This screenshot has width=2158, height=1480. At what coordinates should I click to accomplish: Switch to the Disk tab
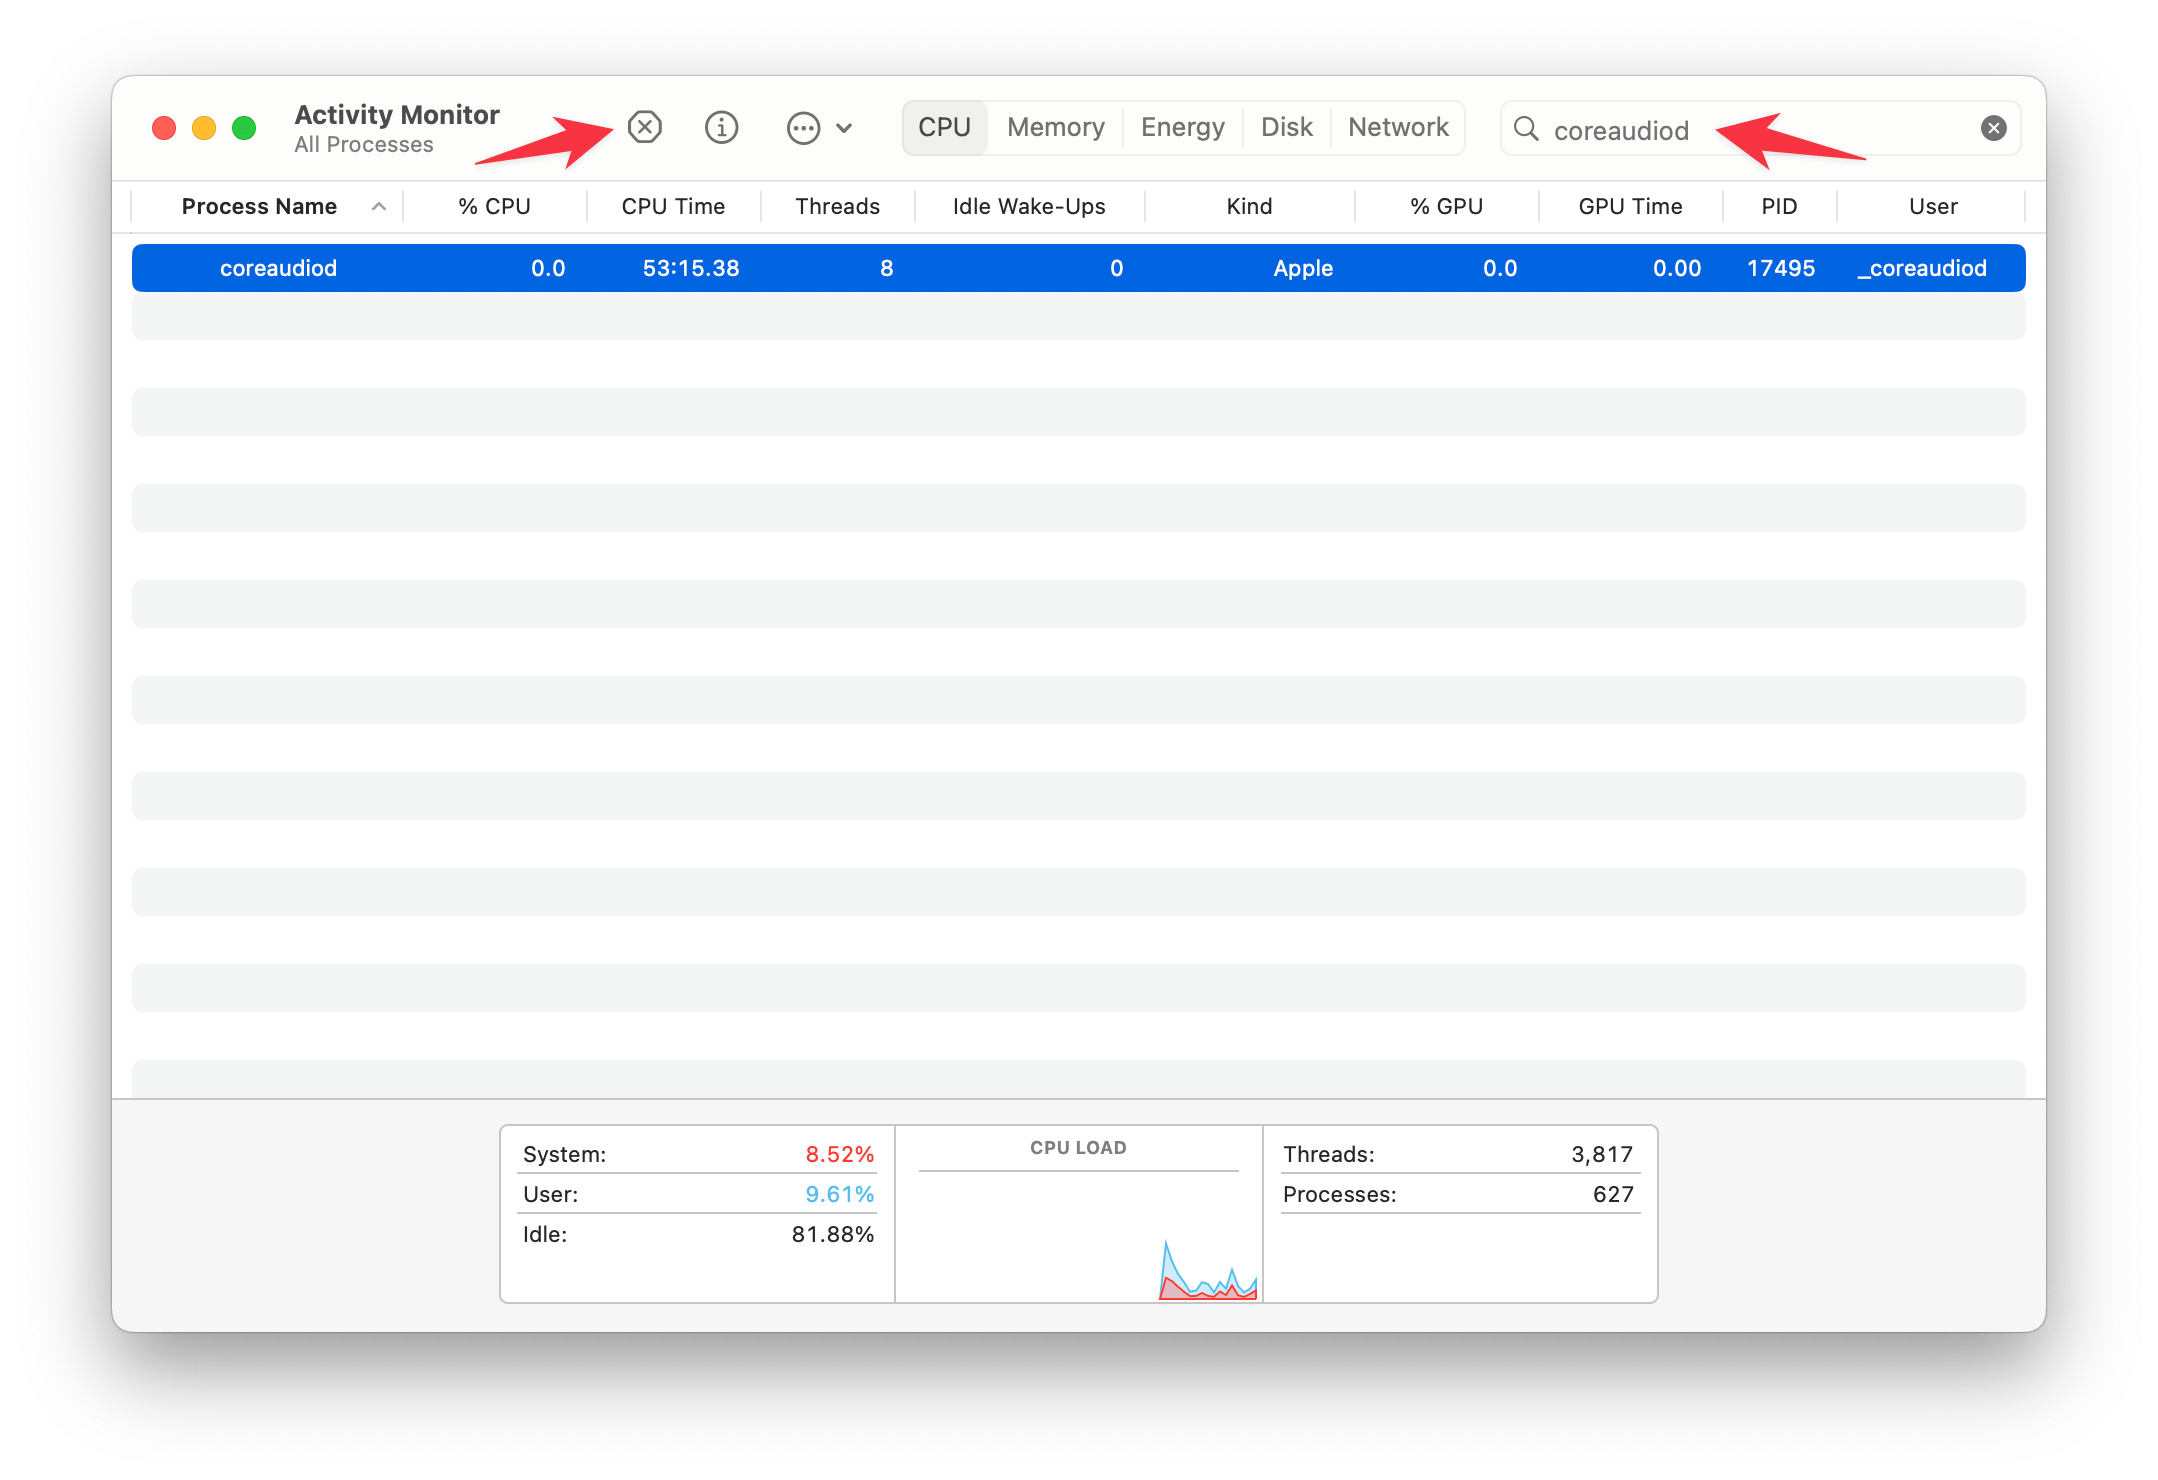pos(1286,127)
